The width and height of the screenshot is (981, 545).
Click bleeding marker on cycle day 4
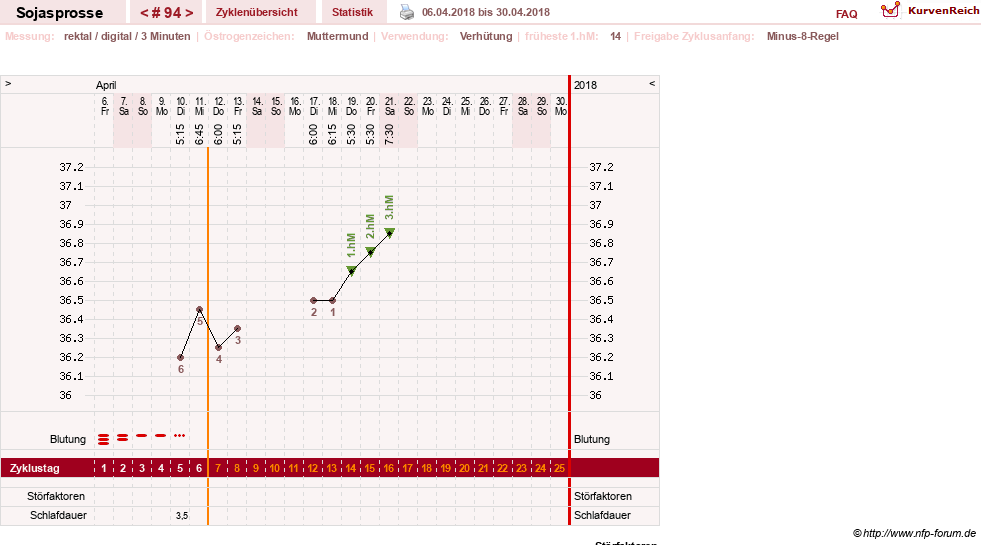[161, 435]
